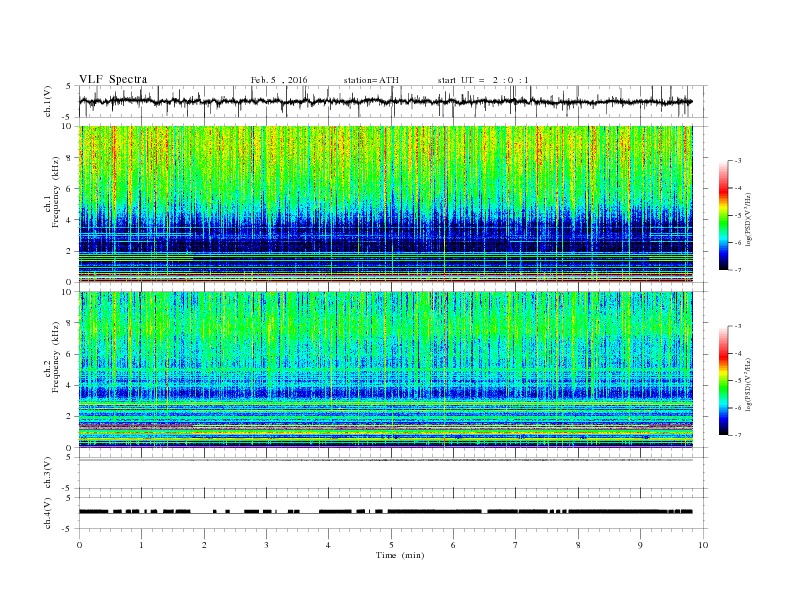The width and height of the screenshot is (792, 612).
Task: Click the ch.4 black segmented trace
Action: point(386,512)
